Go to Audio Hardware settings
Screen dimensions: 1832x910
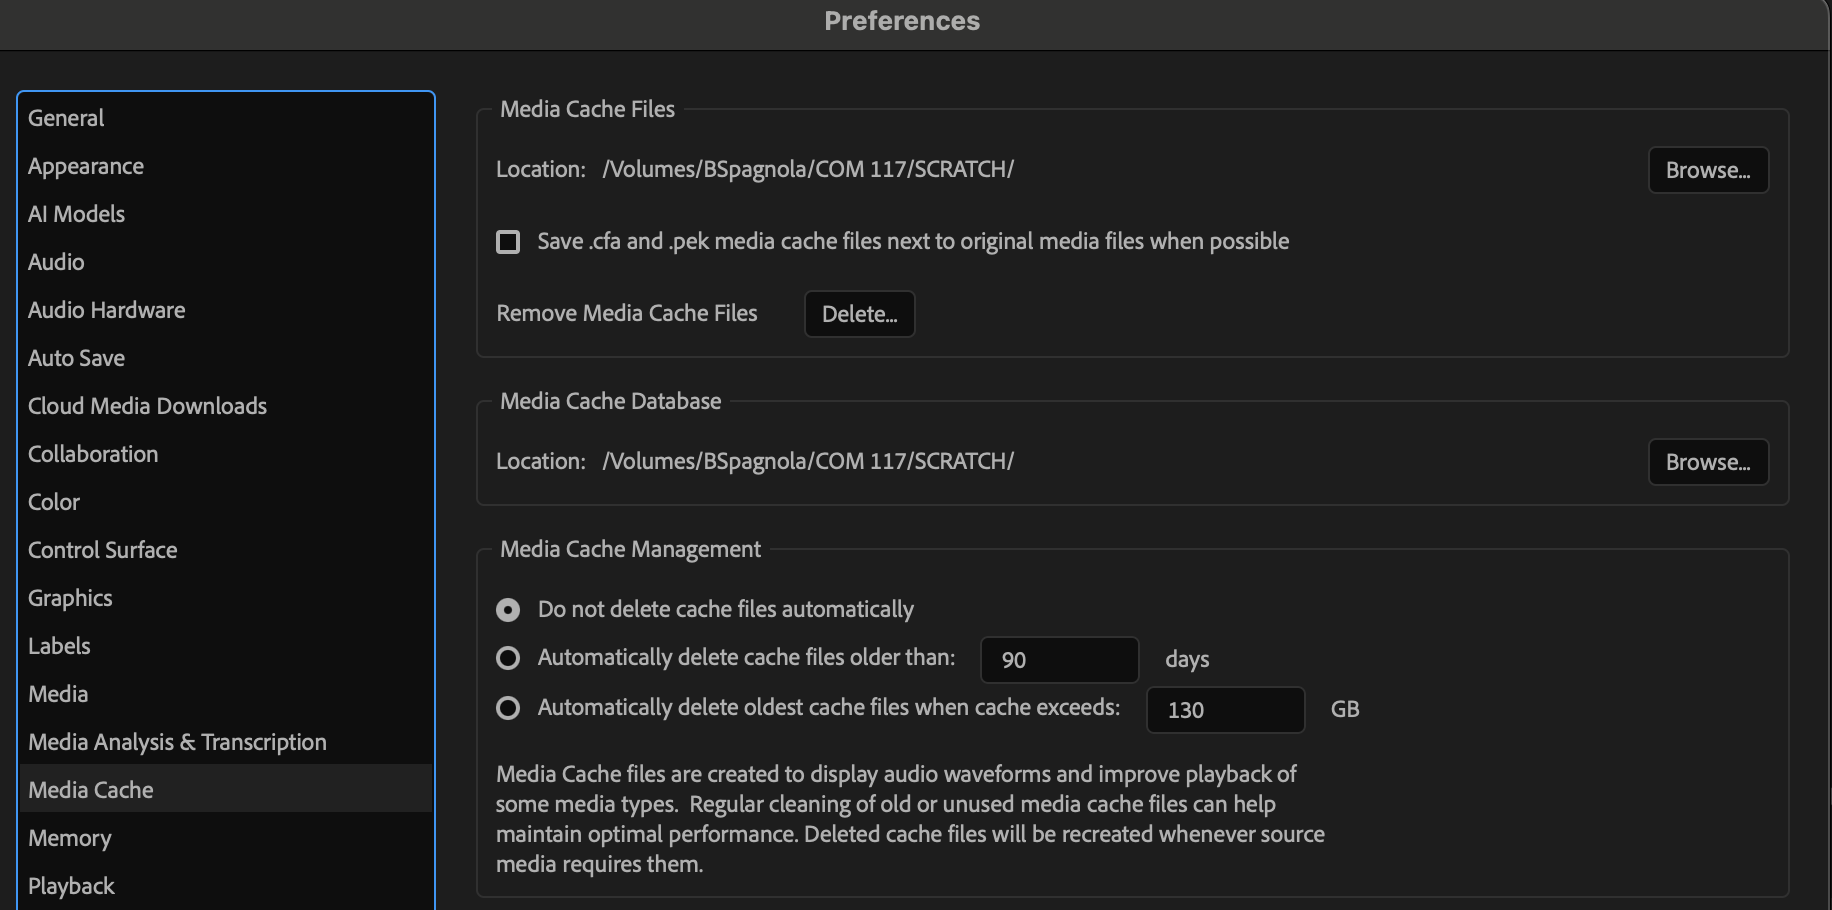coord(107,310)
